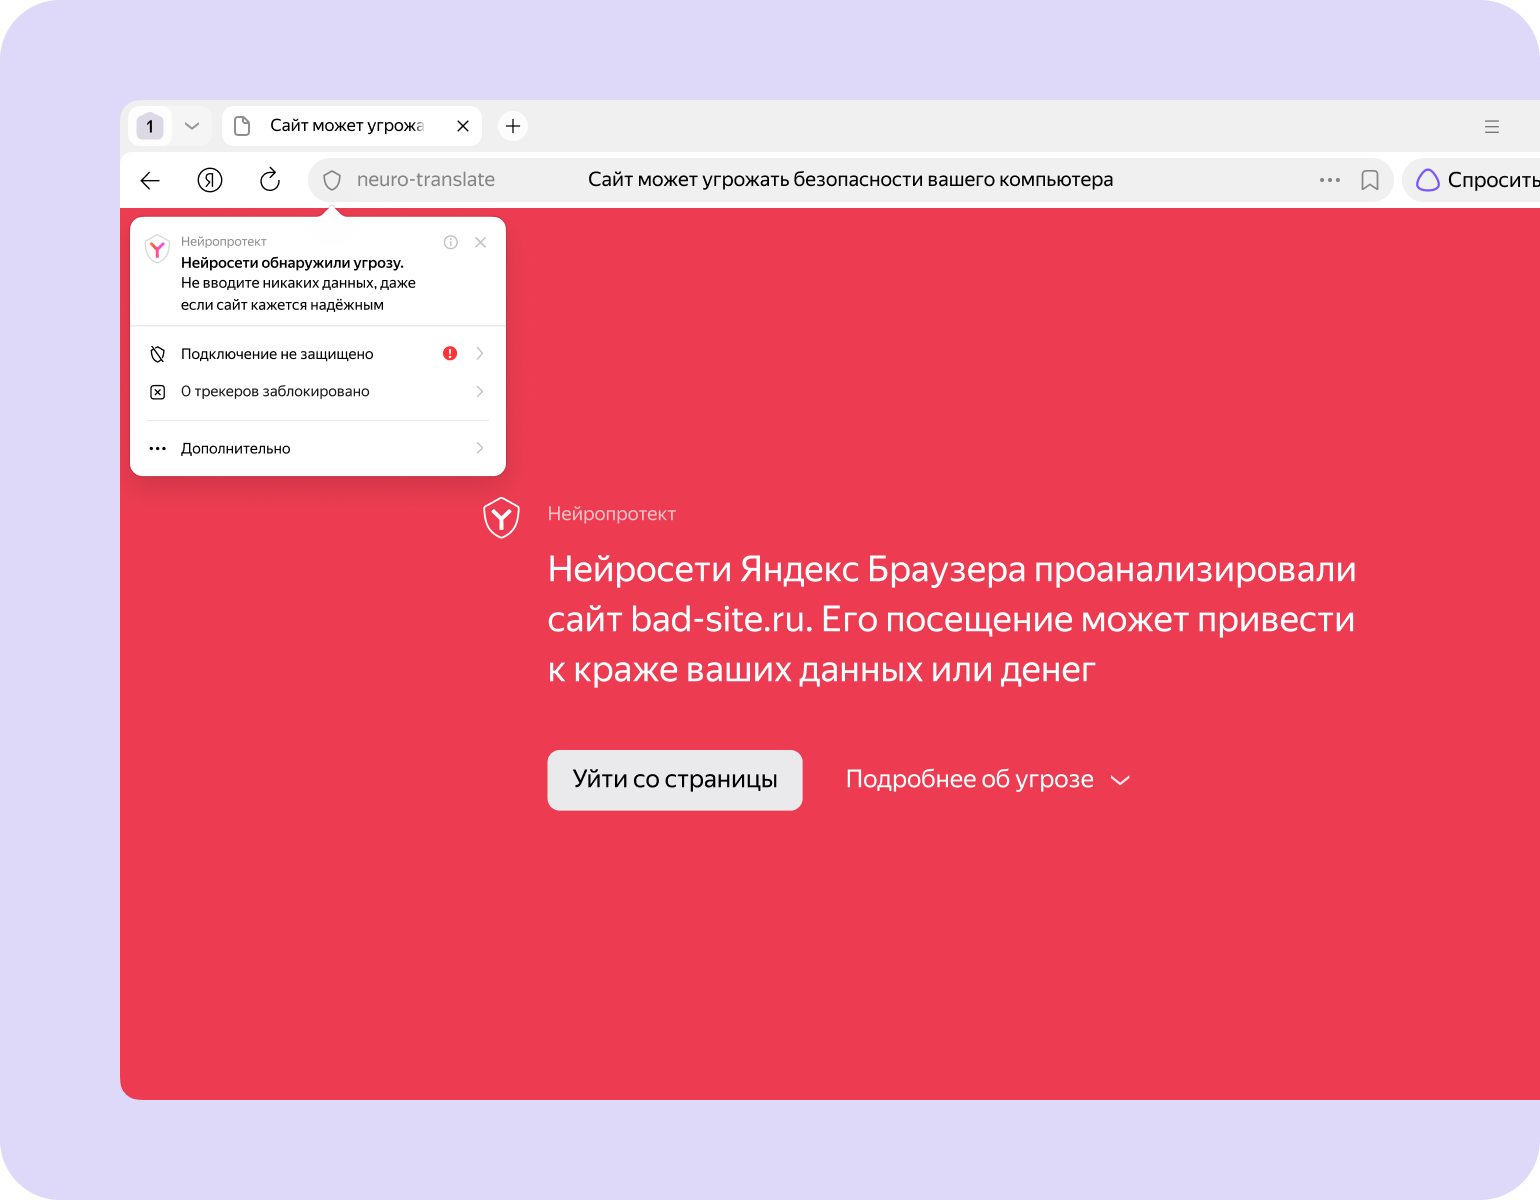Close the Нейропротект popup
Screen dimensions: 1540x1200
click(x=481, y=242)
